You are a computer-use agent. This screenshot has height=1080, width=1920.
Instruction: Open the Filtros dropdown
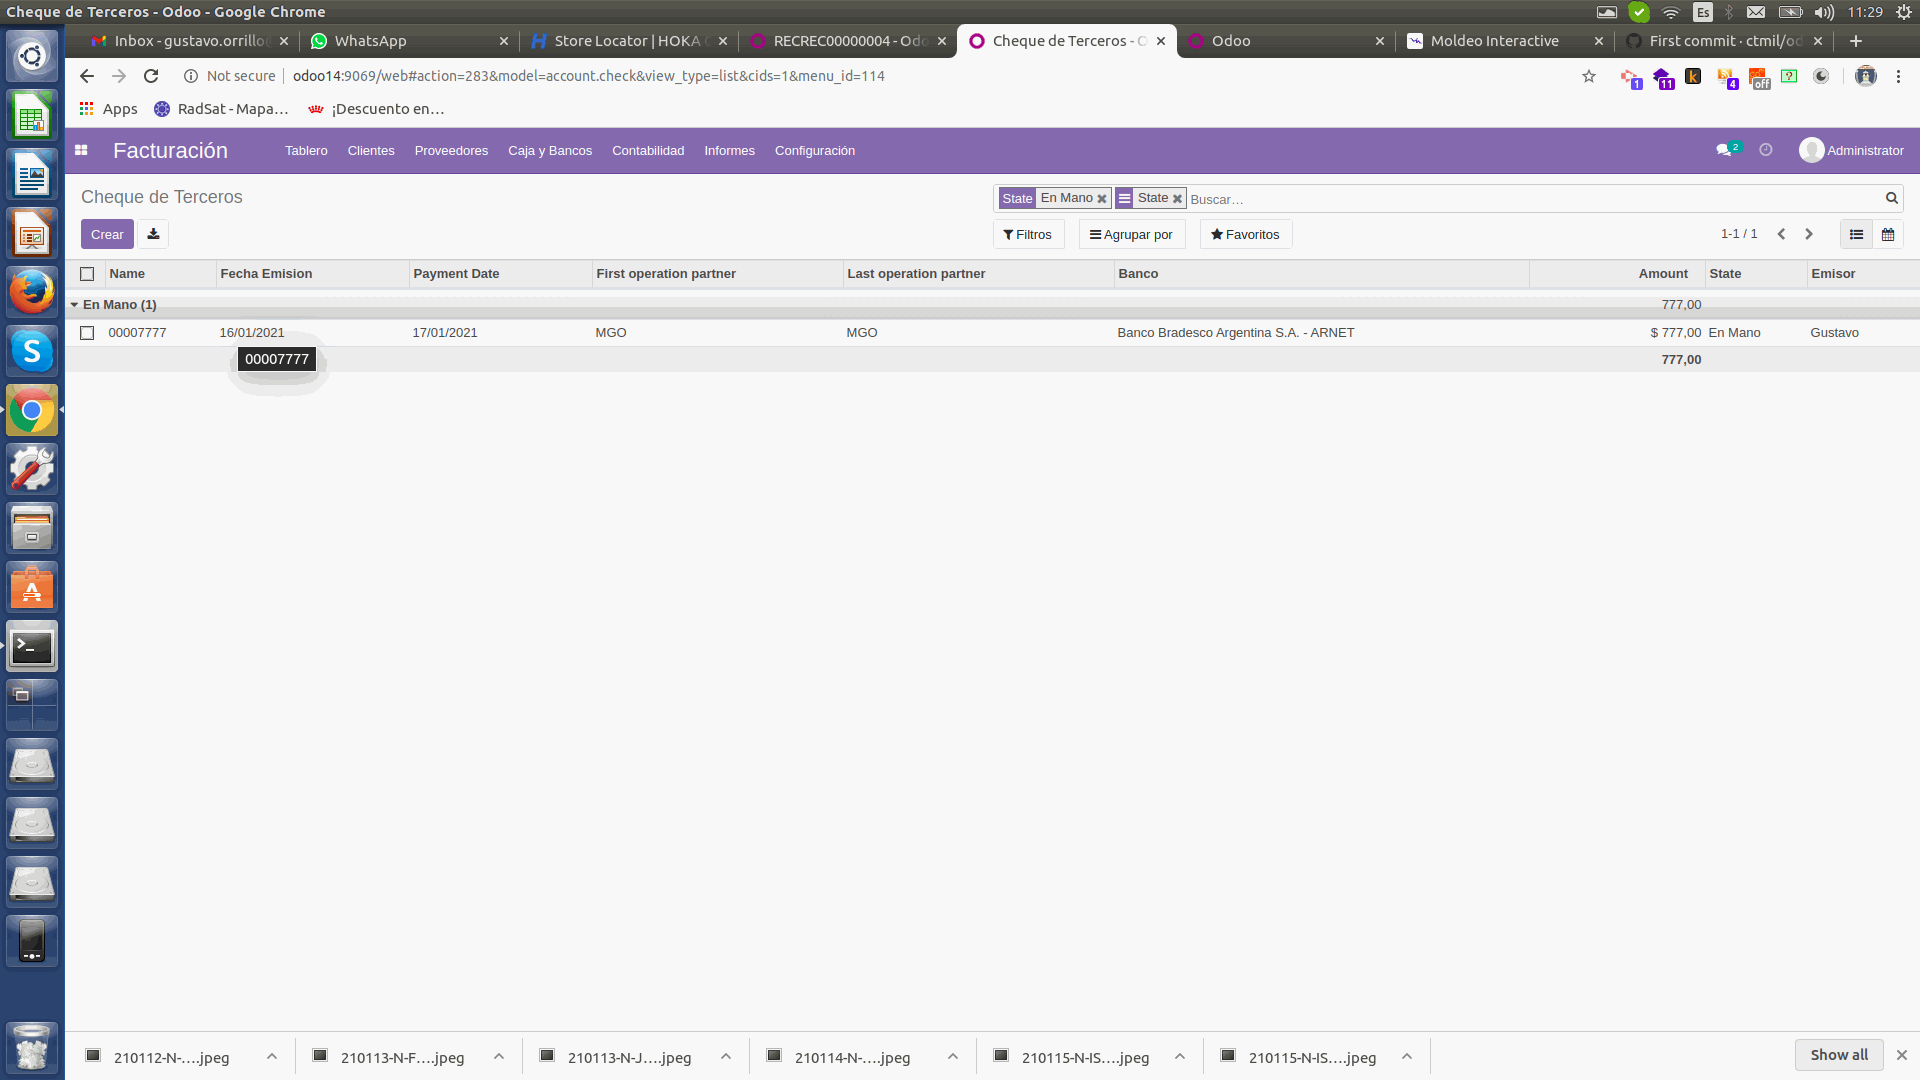pos(1028,234)
